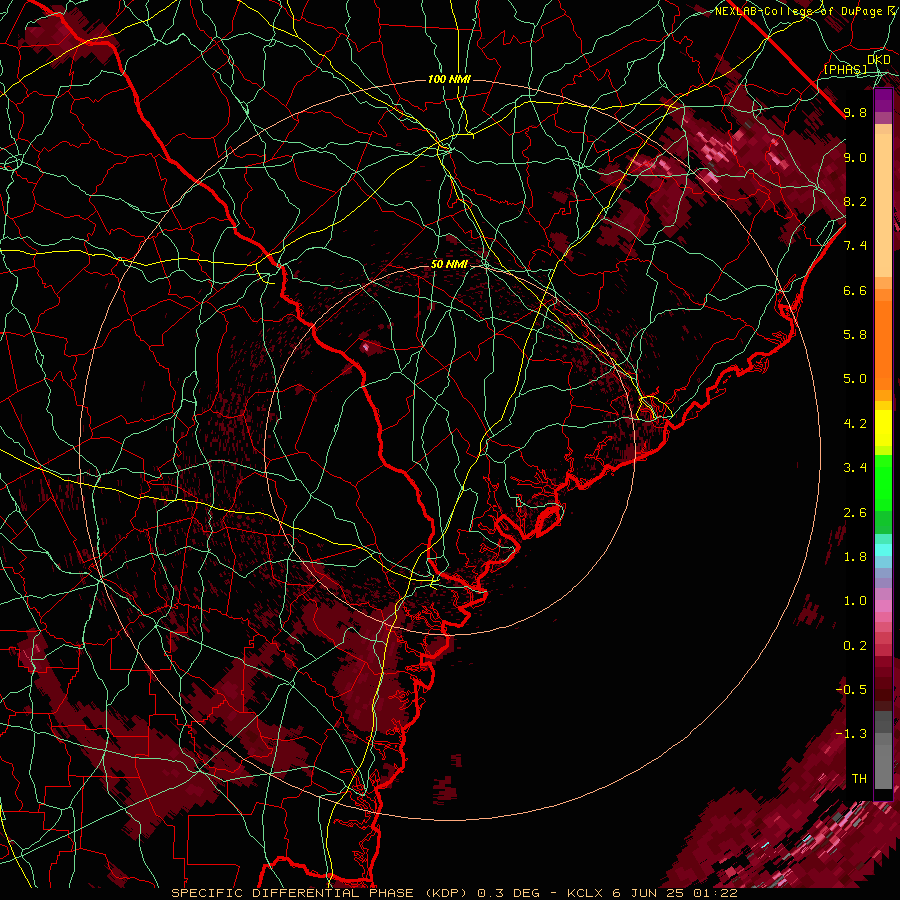Click the '50 NMI' range ring label
Screen dimensions: 900x900
tap(449, 264)
